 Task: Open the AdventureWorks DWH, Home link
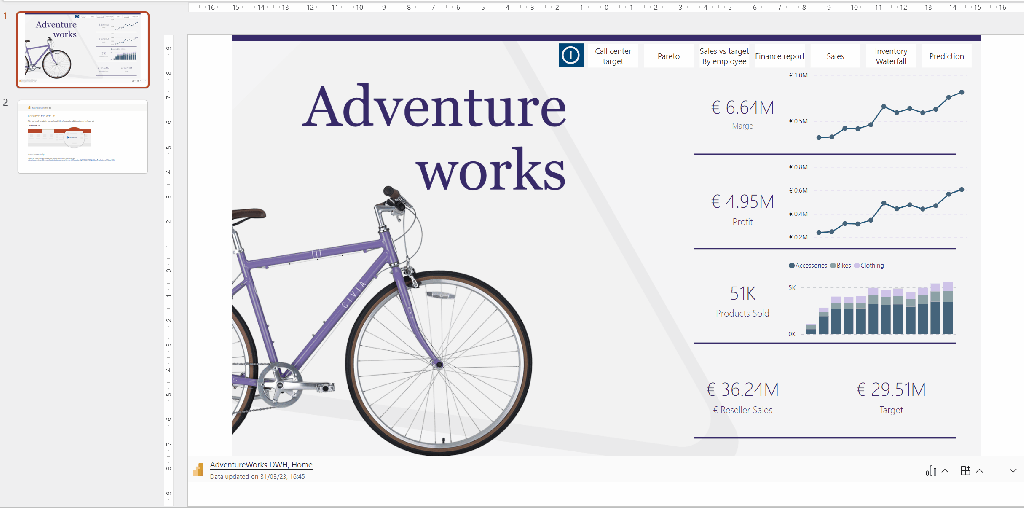pos(261,465)
